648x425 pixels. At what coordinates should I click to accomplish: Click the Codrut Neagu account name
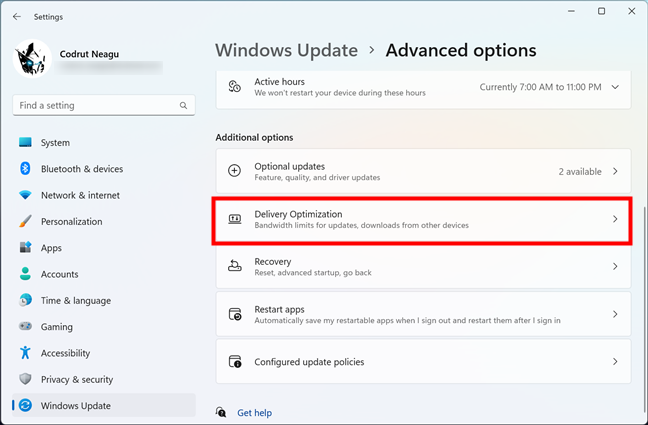click(89, 54)
